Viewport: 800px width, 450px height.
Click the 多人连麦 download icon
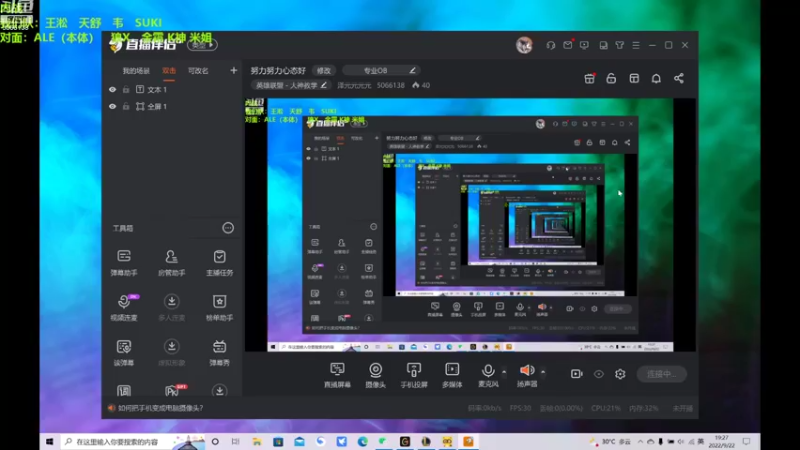171,302
